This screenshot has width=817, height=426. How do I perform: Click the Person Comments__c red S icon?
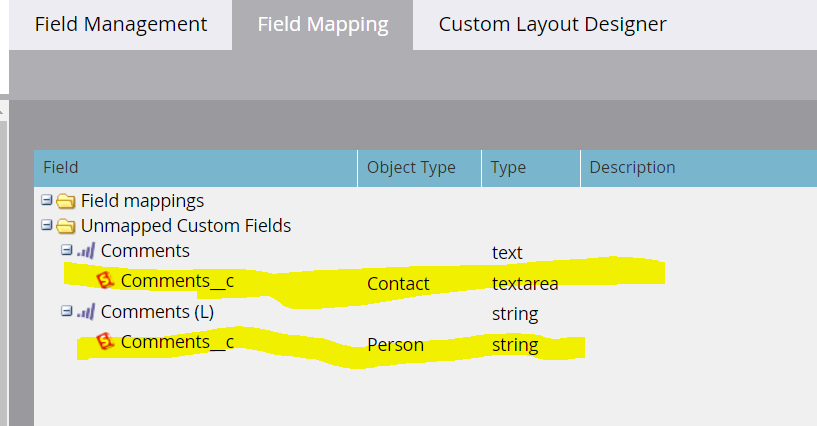[x=105, y=343]
